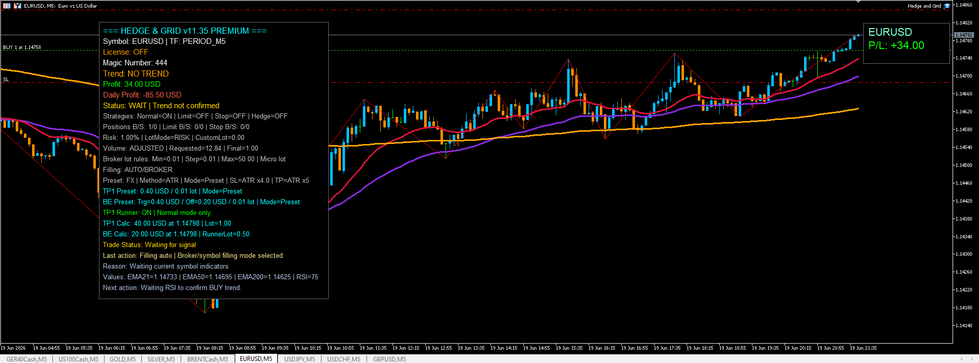The width and height of the screenshot is (979, 363).
Task: Click the 'HEDGE & GRID v11.35 PREMIUM' header
Action: (185, 31)
